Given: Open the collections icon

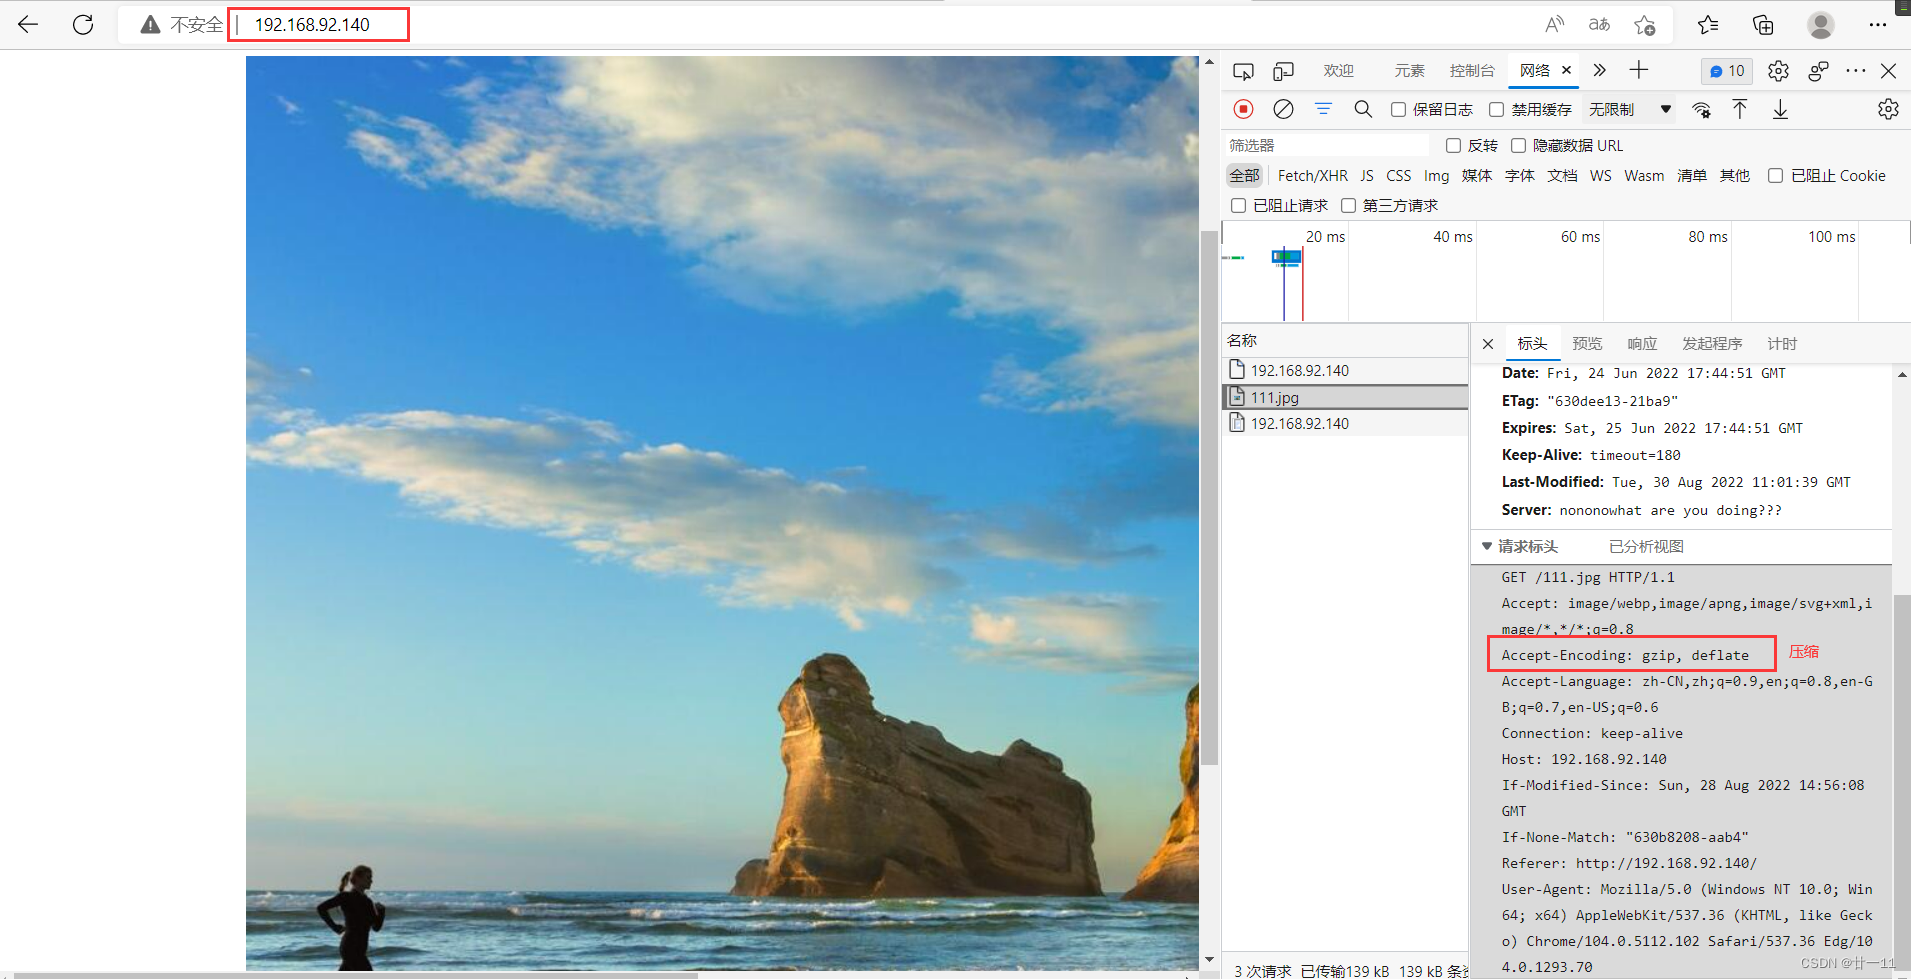Looking at the screenshot, I should [1763, 25].
